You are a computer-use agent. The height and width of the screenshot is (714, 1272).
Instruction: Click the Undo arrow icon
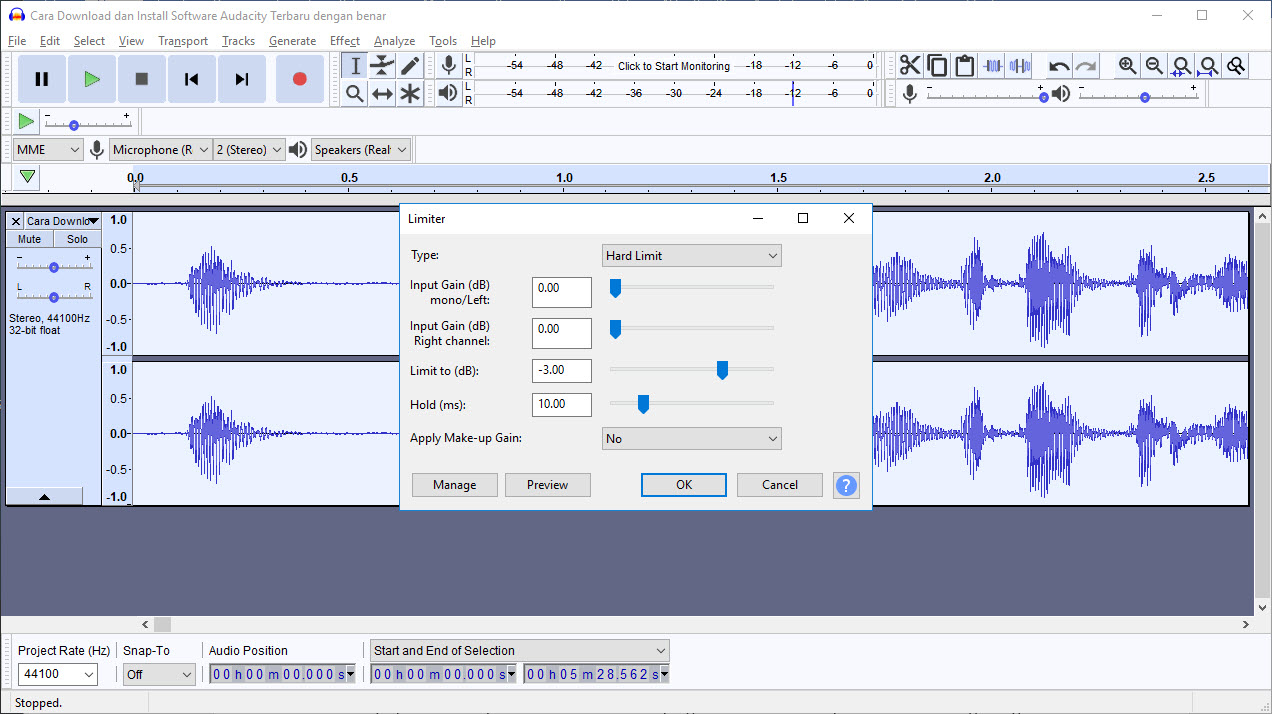(1058, 67)
